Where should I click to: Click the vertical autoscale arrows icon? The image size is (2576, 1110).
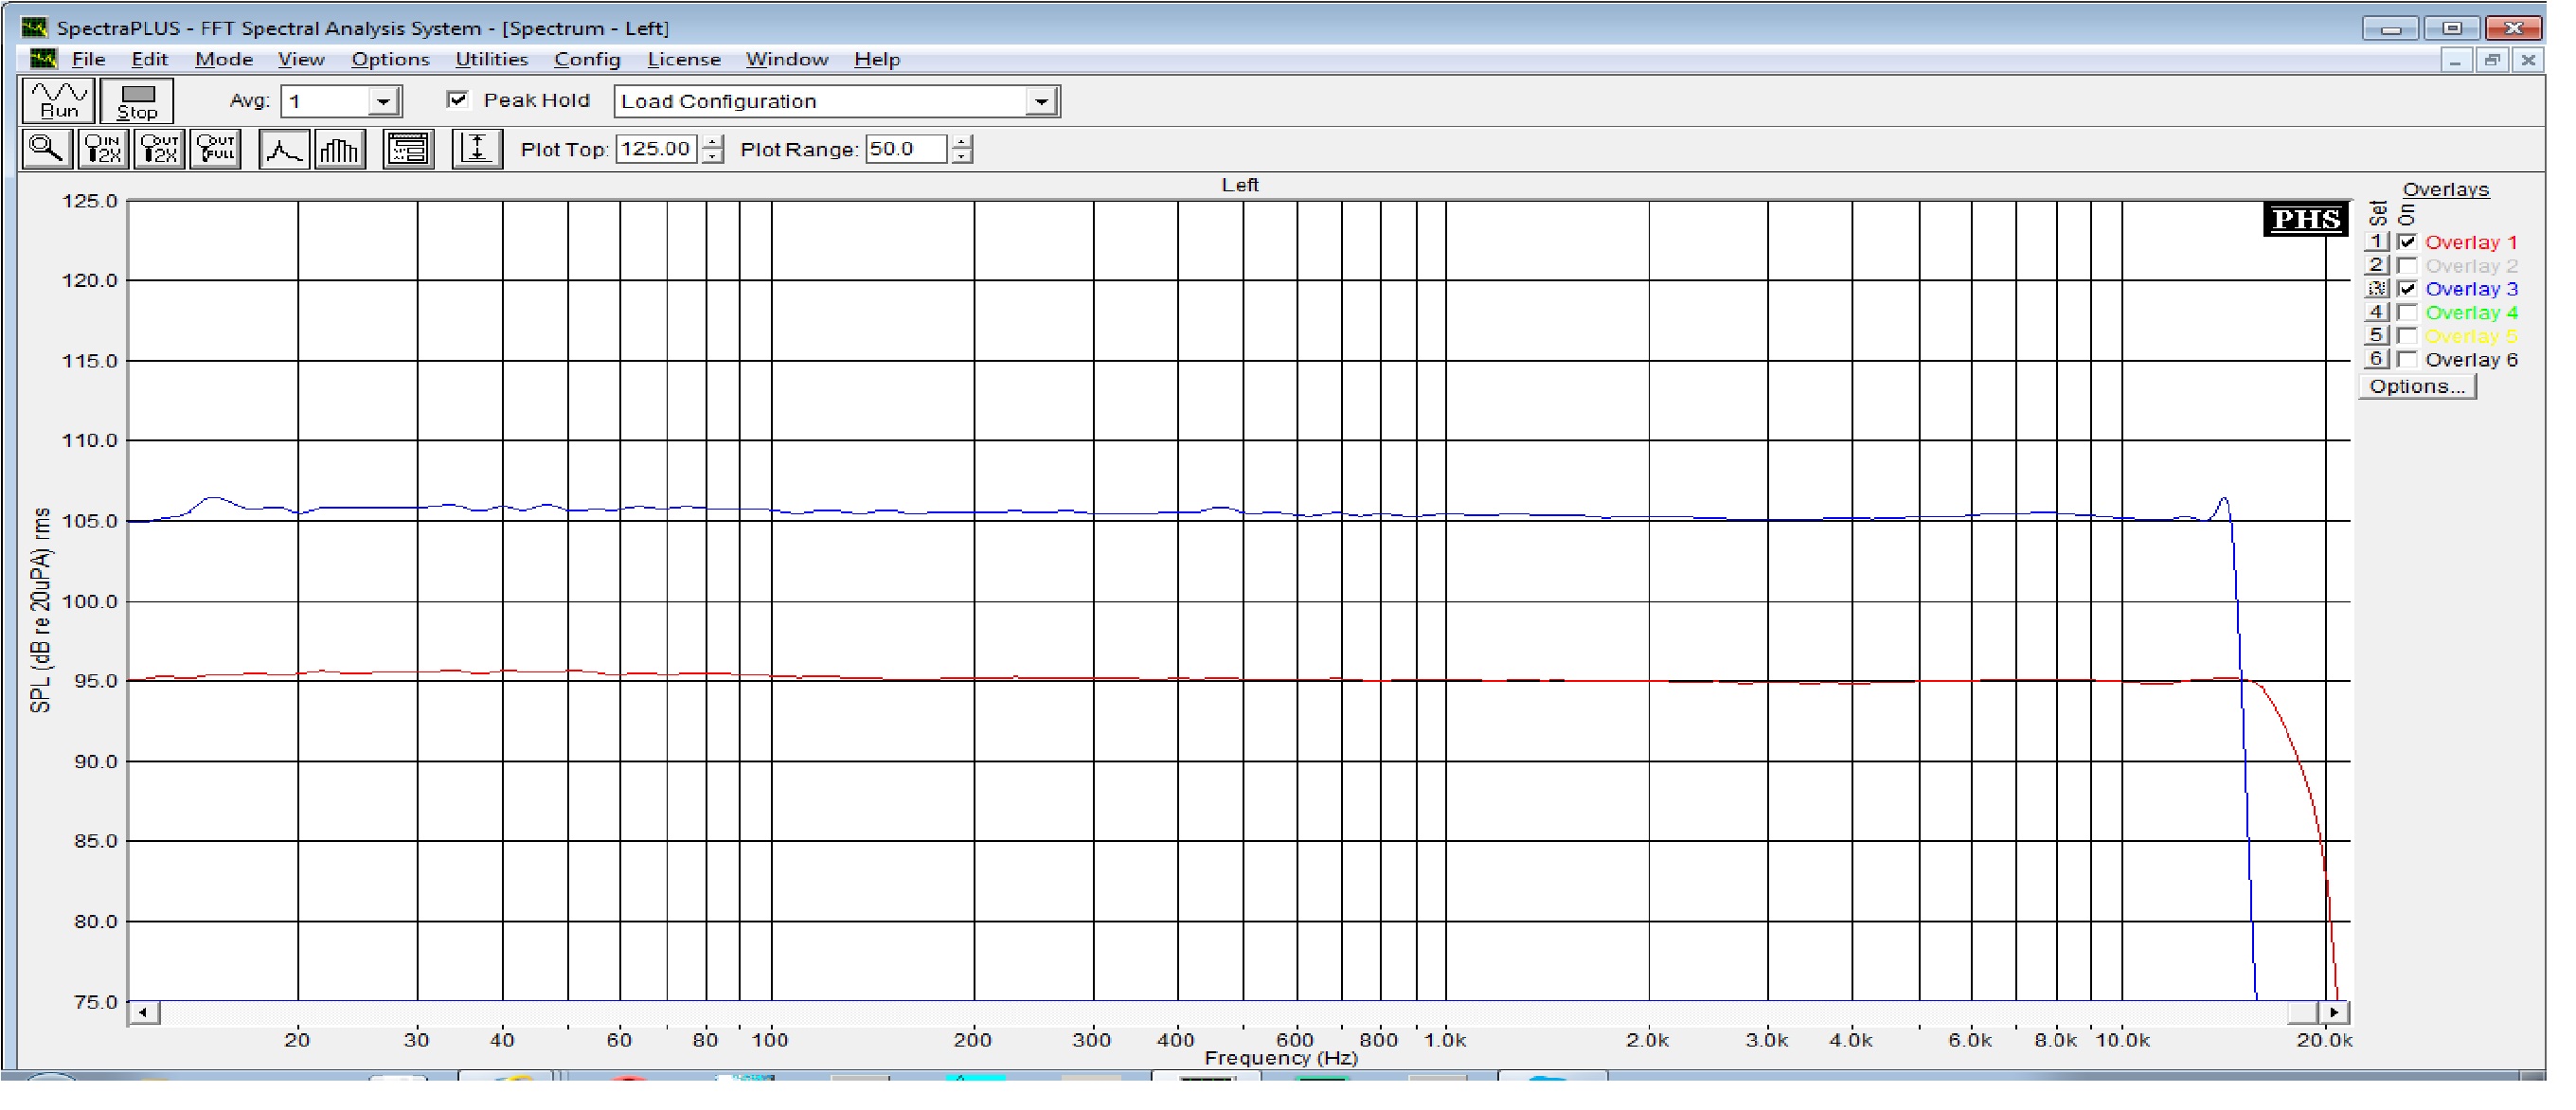coord(476,149)
